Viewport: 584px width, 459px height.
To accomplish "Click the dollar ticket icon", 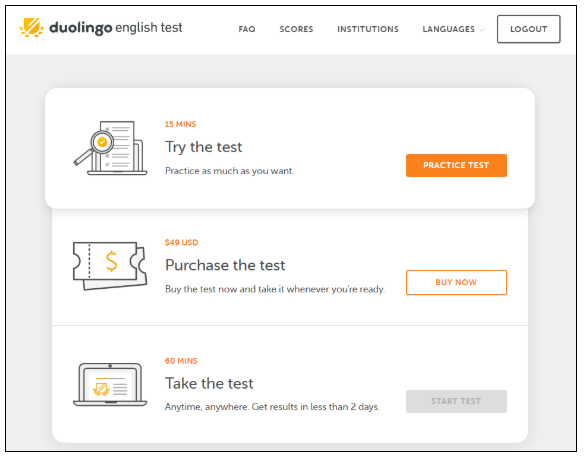I will [110, 266].
